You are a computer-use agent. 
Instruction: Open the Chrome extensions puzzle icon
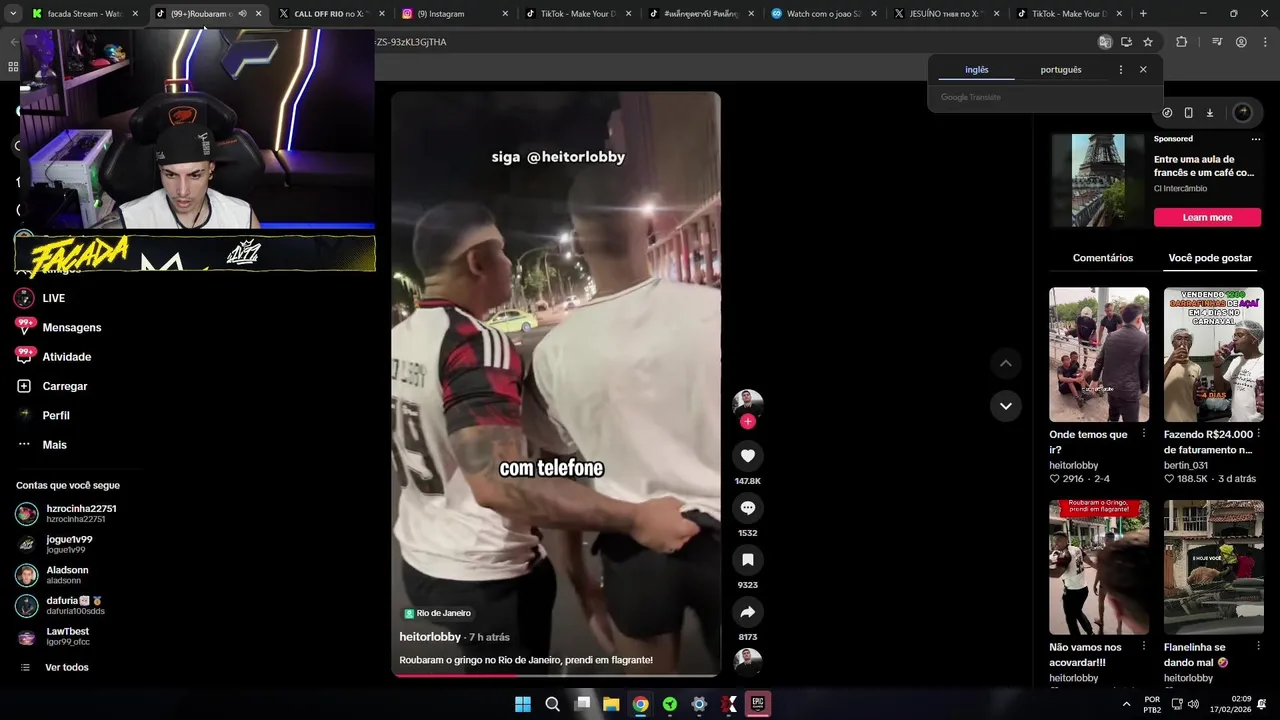tap(1181, 42)
